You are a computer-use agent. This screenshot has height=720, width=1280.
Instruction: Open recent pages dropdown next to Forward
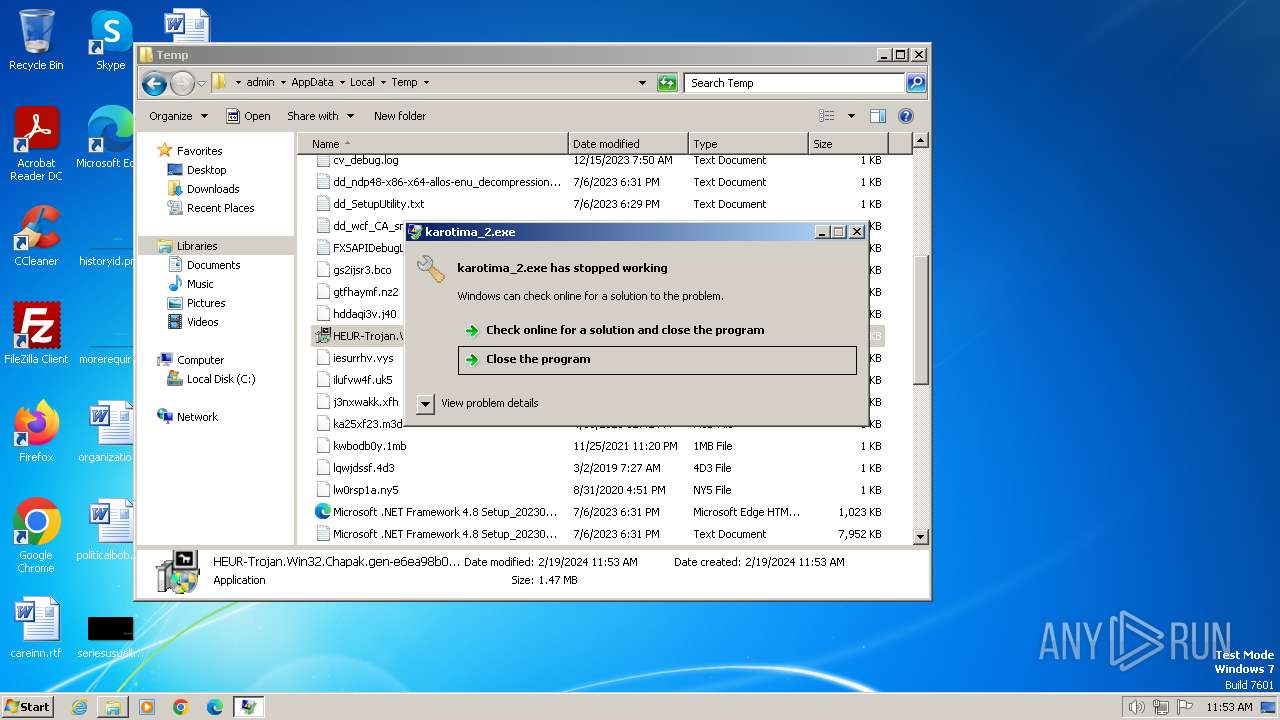(201, 83)
